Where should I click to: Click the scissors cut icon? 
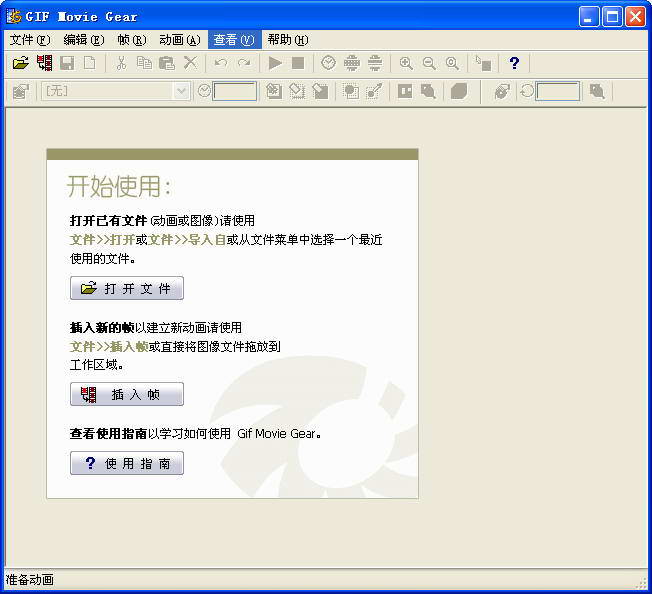(121, 63)
